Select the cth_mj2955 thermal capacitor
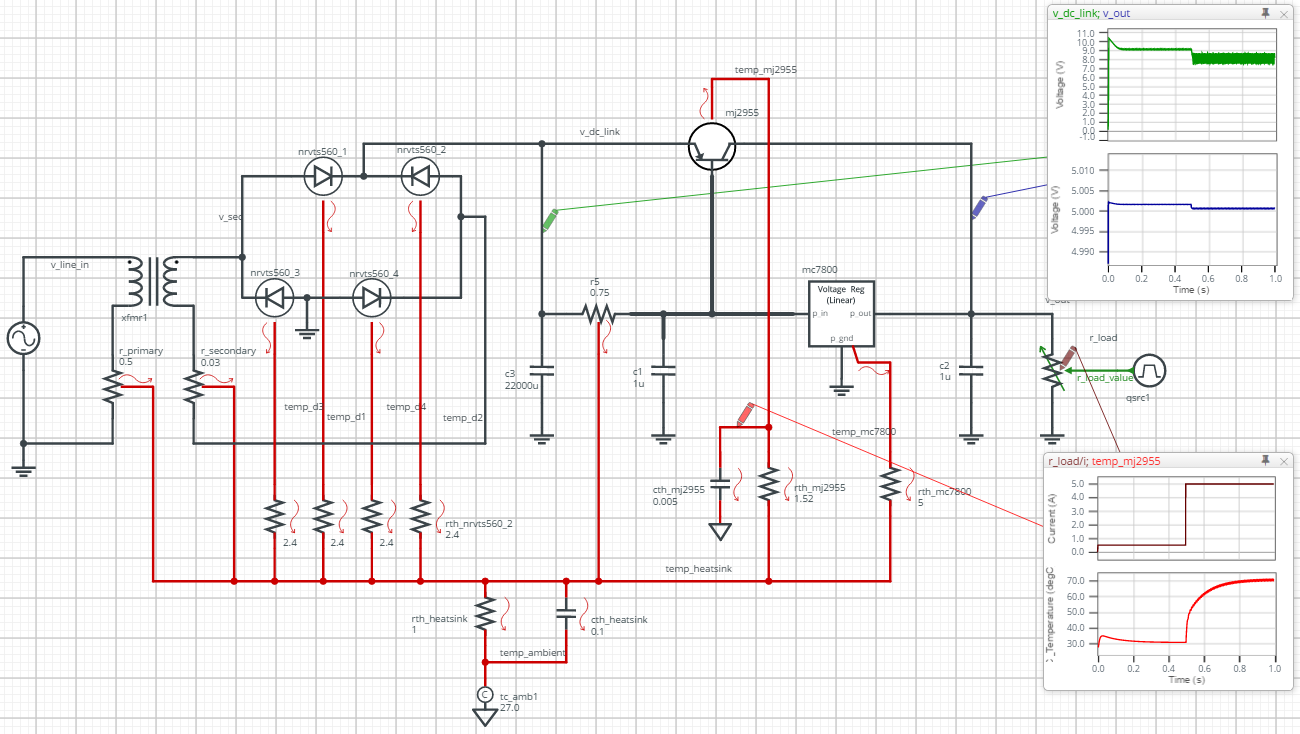Screen dimensions: 1300x734 [x=720, y=485]
